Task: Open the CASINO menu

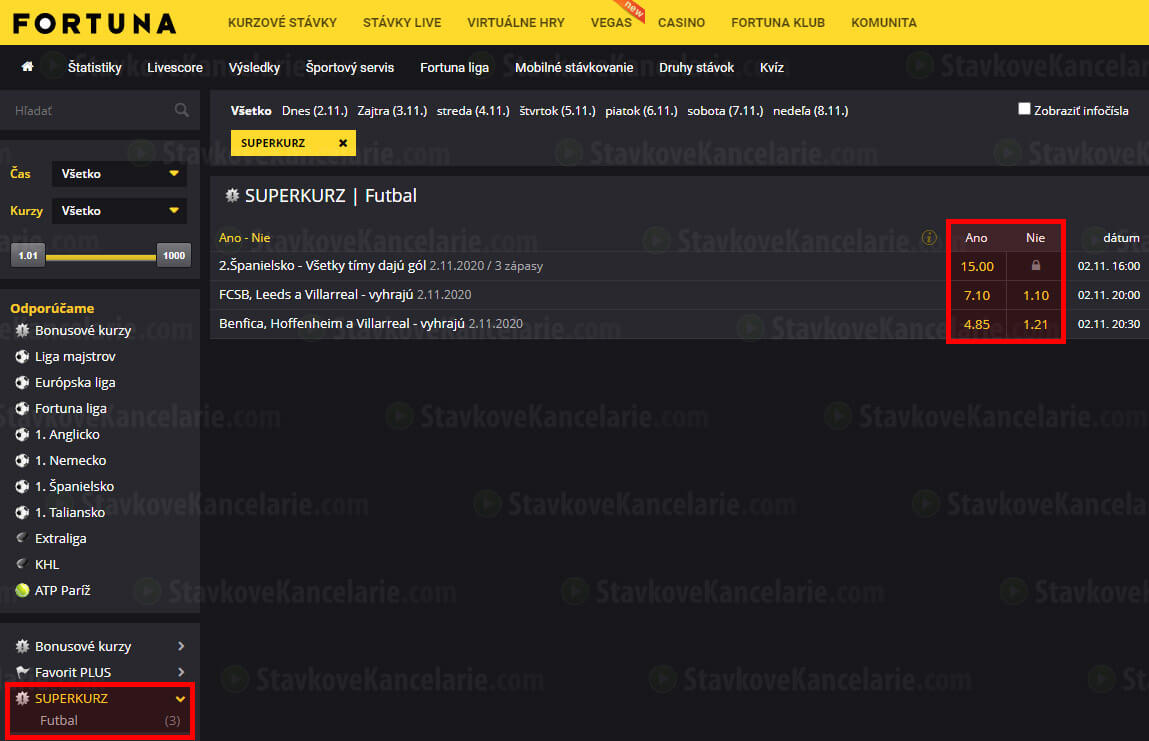Action: pos(681,23)
